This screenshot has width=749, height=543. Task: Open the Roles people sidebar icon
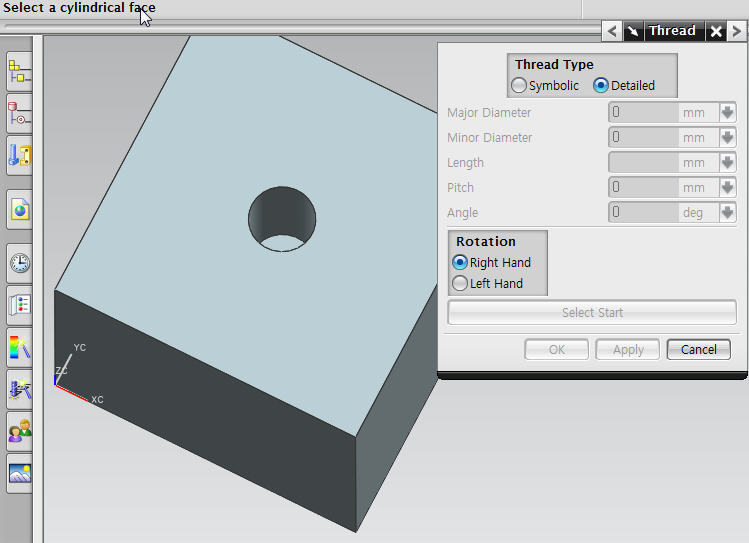click(x=19, y=431)
